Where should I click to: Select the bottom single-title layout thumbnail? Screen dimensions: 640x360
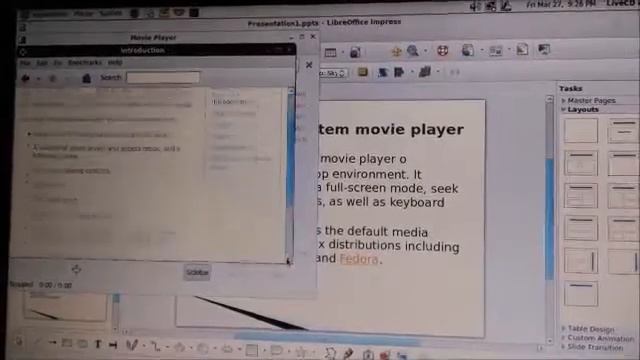580,293
